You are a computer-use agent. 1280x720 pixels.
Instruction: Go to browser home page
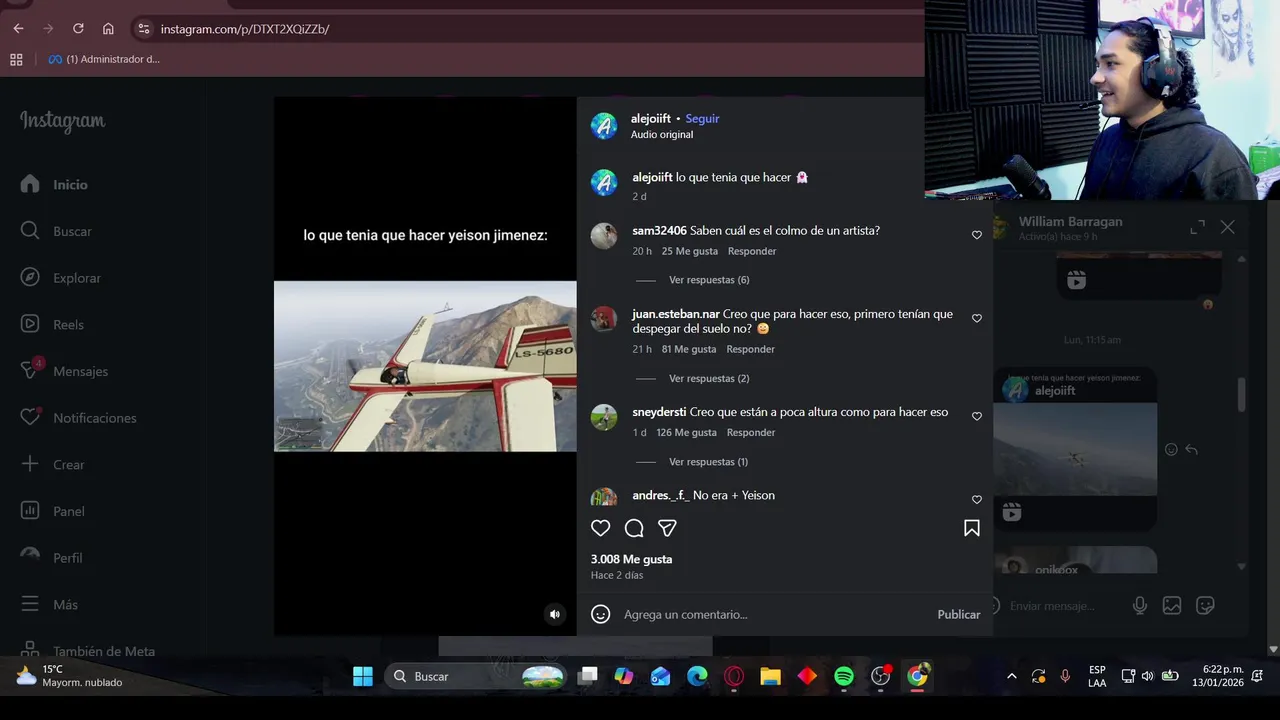108,29
